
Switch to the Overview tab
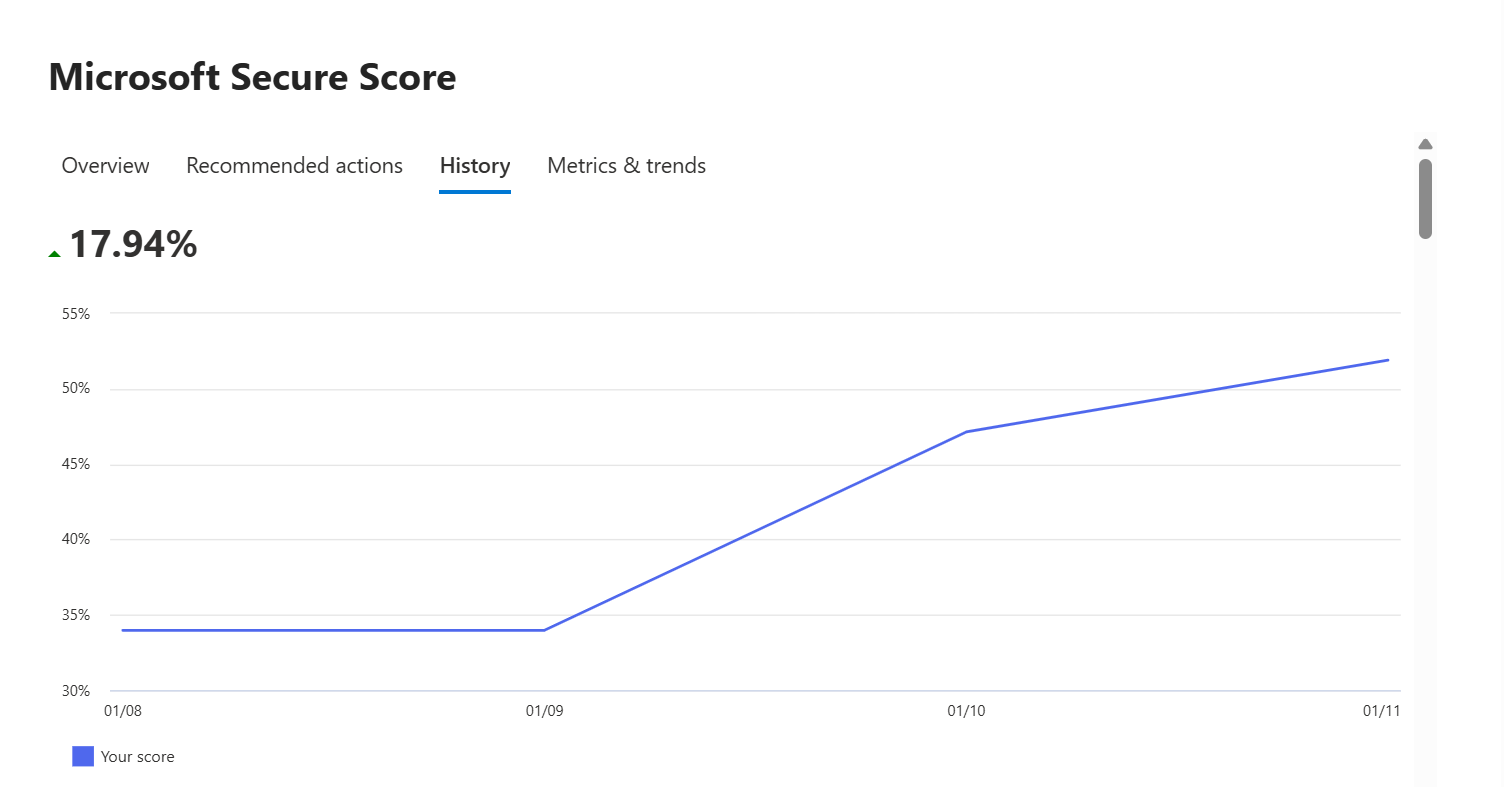[x=105, y=165]
